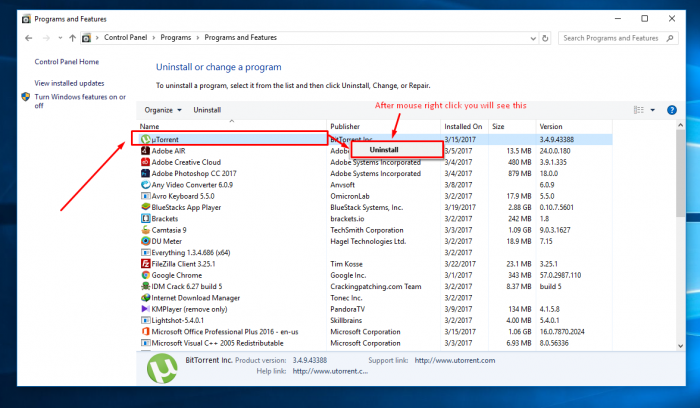Click the Microsoft Visual C++ 2005 icon
Screen dimensions: 700x408
point(146,343)
